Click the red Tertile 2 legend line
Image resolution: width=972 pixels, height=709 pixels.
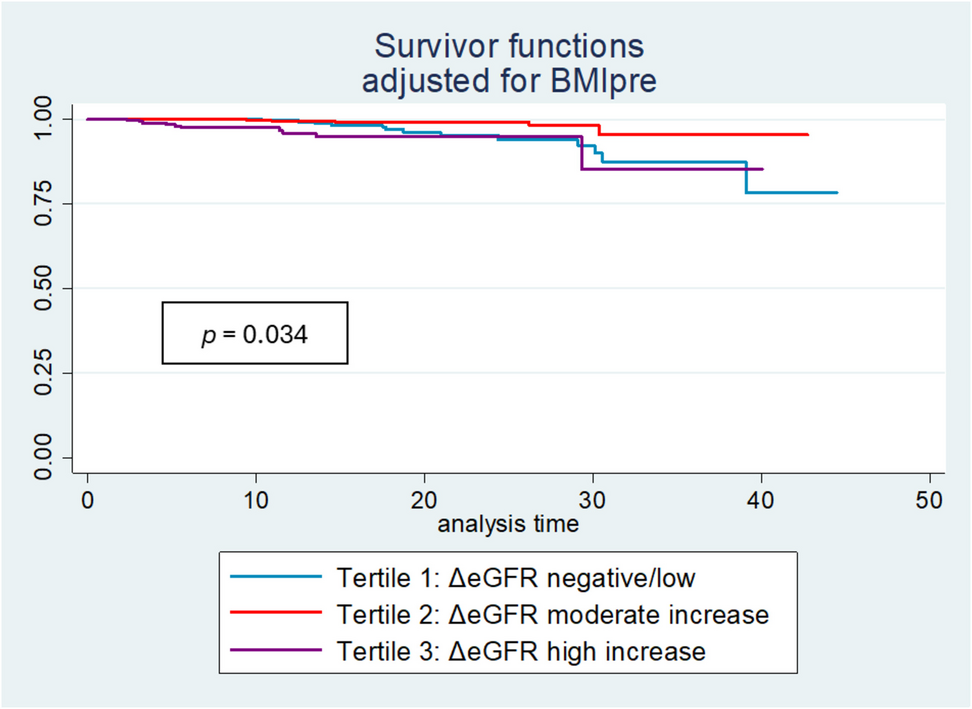point(276,614)
